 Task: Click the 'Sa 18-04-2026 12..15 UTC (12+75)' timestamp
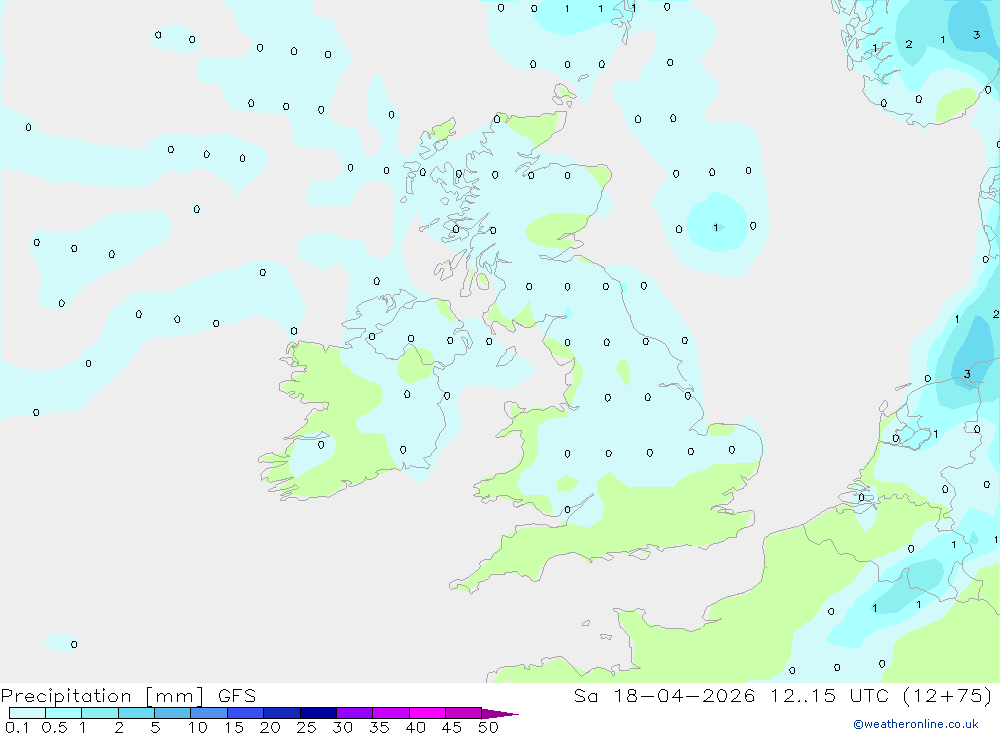click(783, 696)
